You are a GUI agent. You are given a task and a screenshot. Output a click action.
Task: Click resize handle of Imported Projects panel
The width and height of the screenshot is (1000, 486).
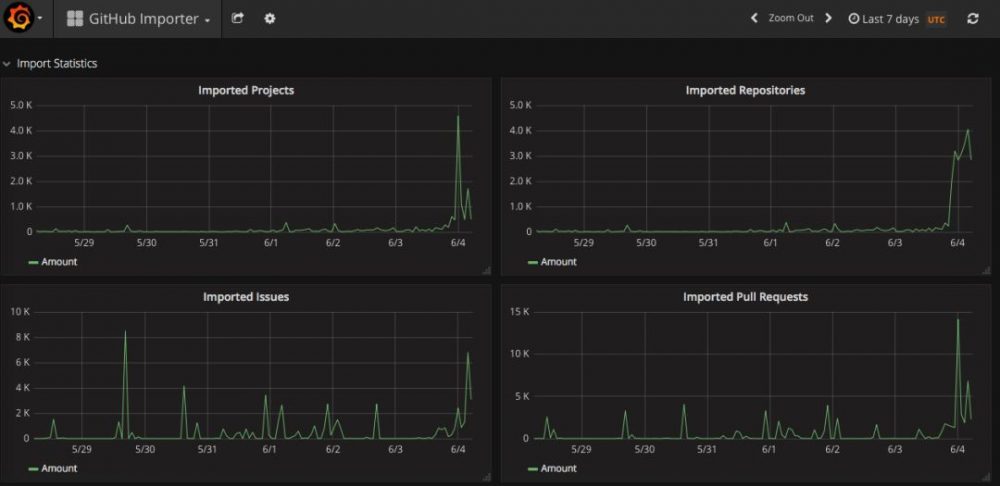pos(487,271)
